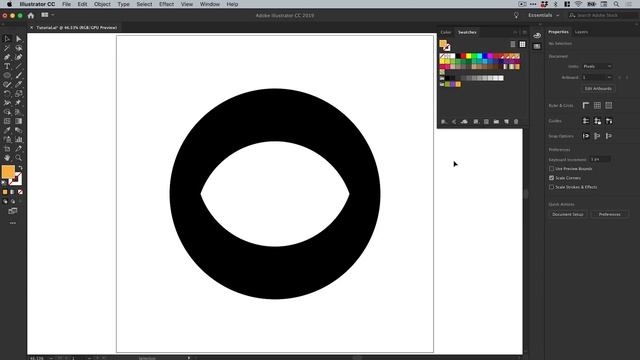Image resolution: width=640 pixels, height=360 pixels.
Task: Choose the Line Segment tool
Action: pyautogui.click(x=18, y=66)
